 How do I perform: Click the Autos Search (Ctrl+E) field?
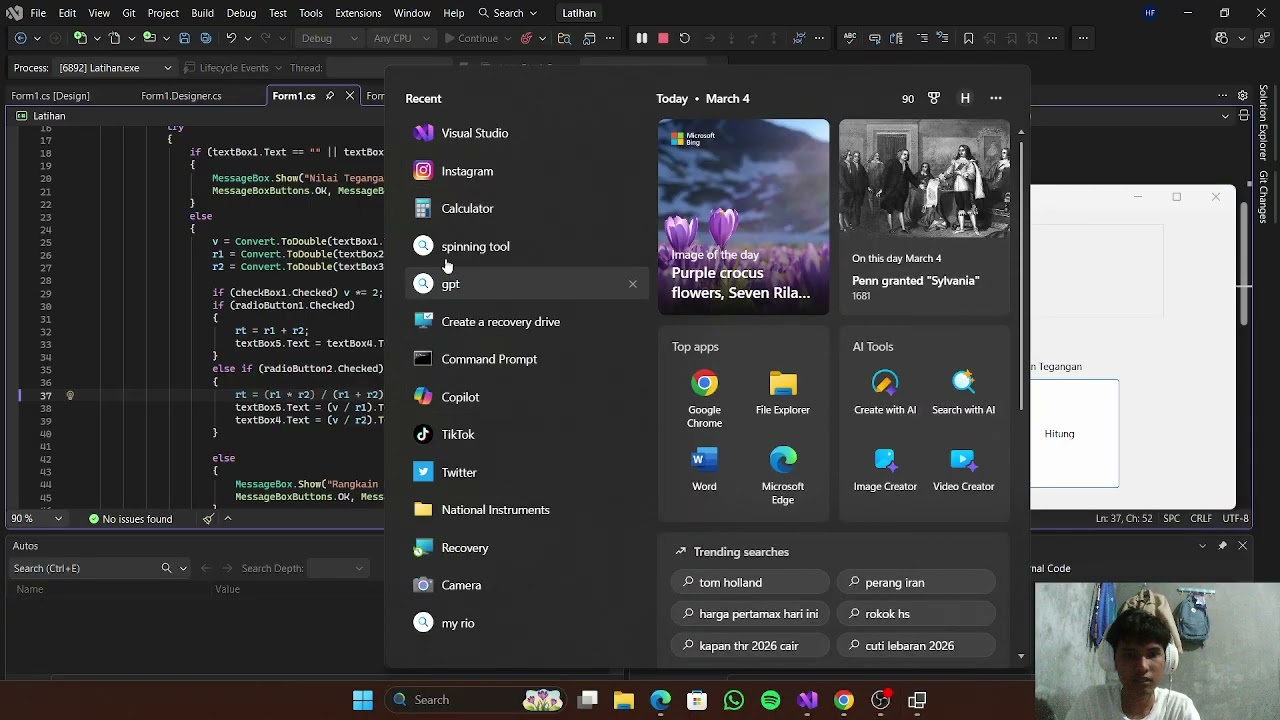85,568
